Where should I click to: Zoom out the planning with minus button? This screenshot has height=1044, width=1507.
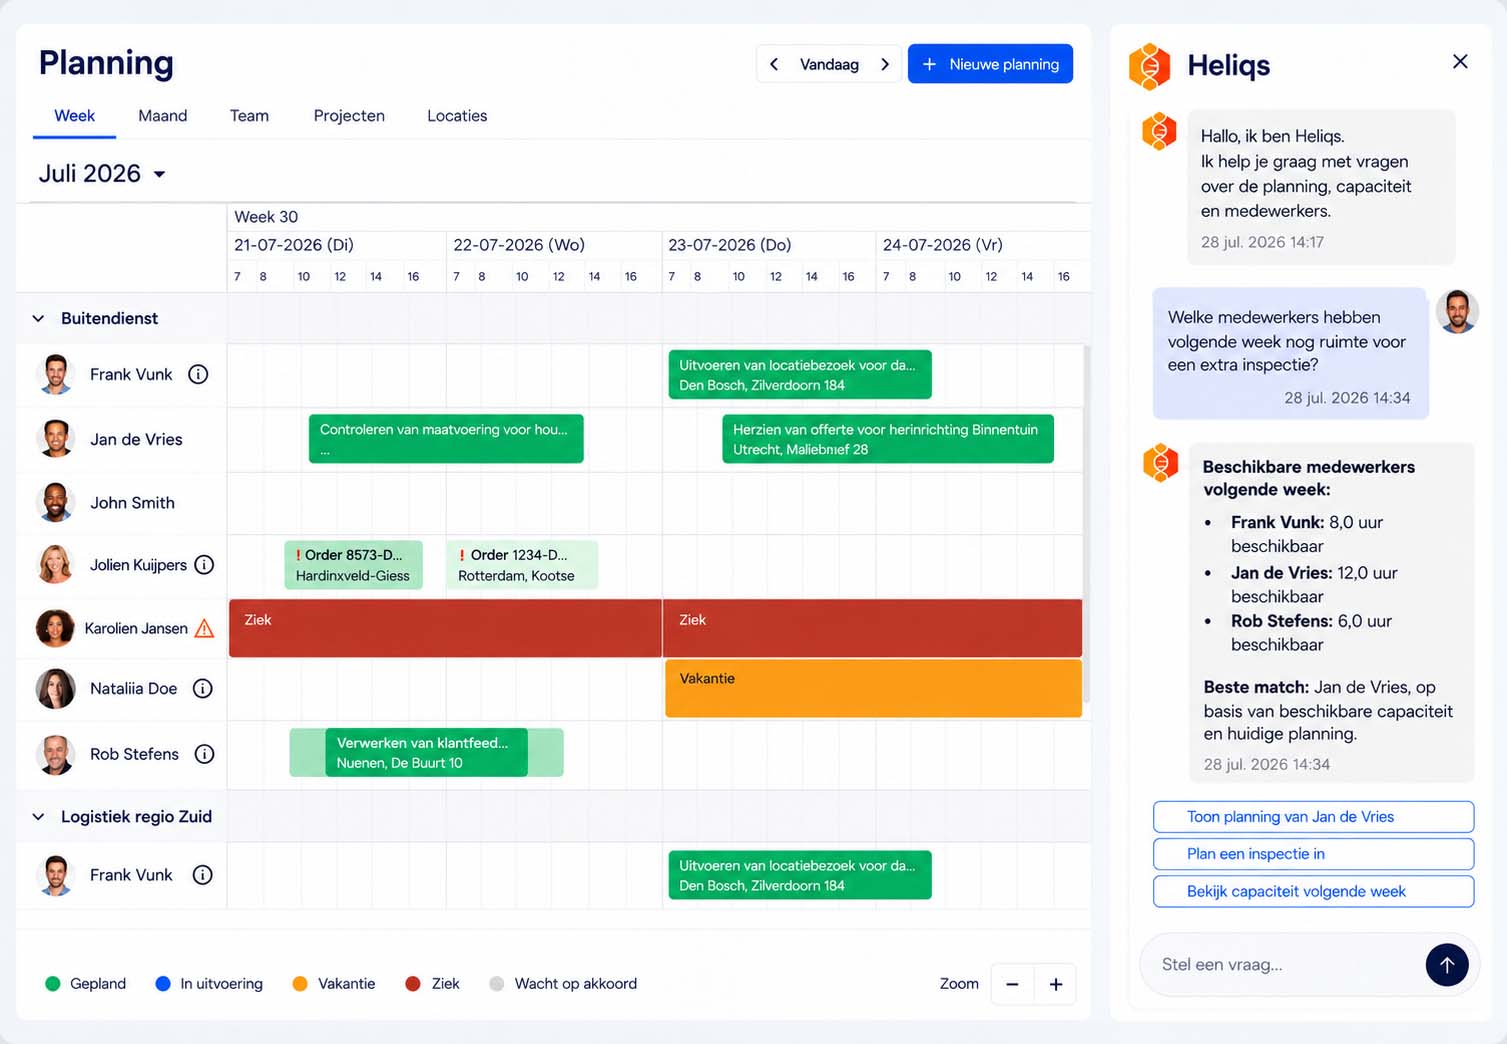(1012, 984)
